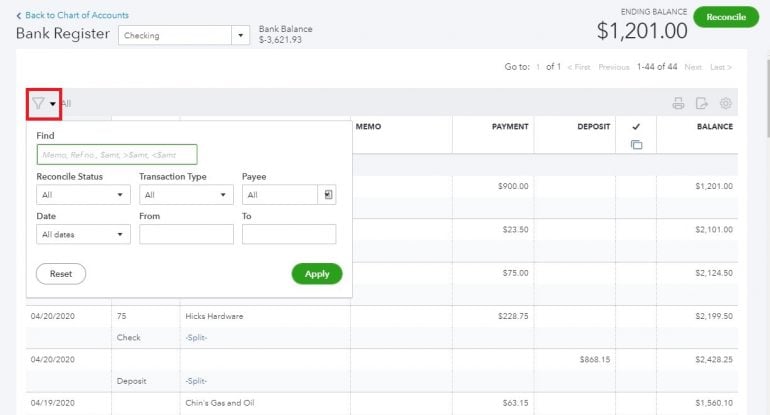
Task: Sort by the BALANCE column header
Action: (714, 127)
